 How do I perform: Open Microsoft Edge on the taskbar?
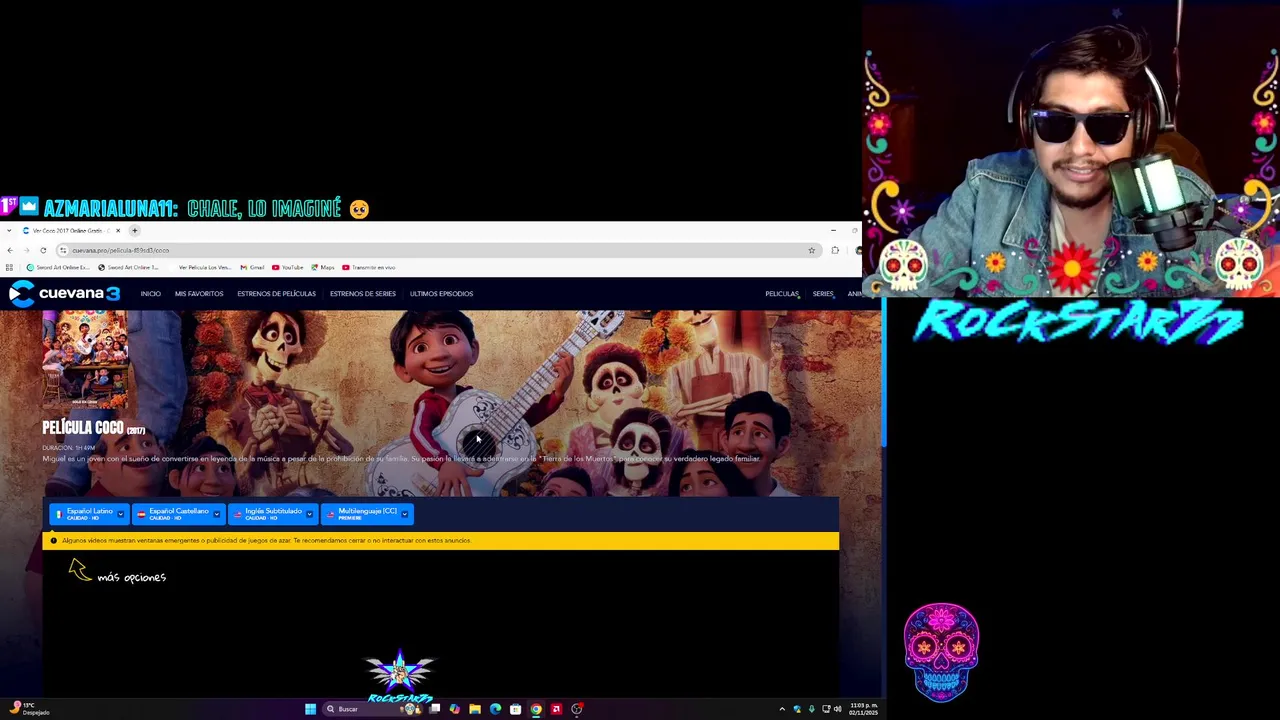pyautogui.click(x=495, y=709)
